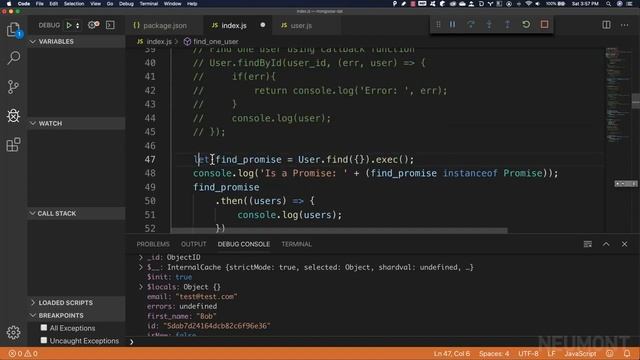Image resolution: width=640 pixels, height=360 pixels.
Task: Open the Go menu in the menu bar
Action: click(x=110, y=4)
